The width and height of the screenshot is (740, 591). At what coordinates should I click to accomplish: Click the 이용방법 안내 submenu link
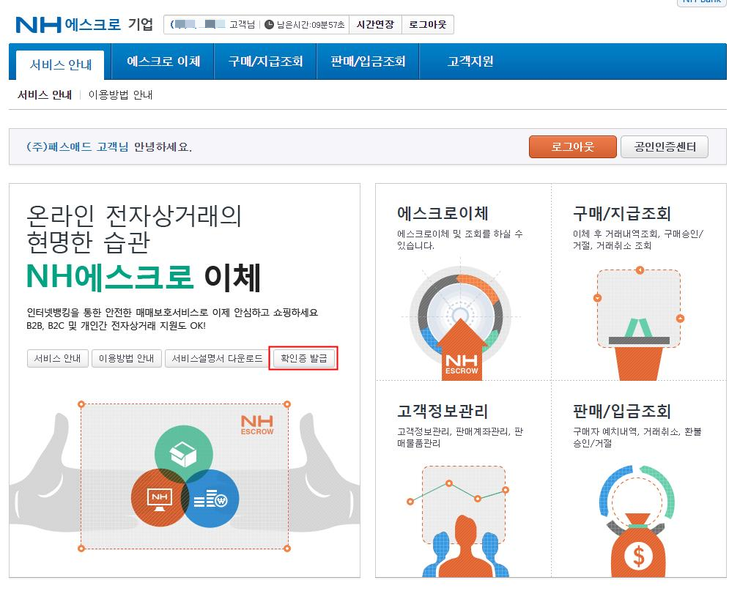pyautogui.click(x=120, y=95)
